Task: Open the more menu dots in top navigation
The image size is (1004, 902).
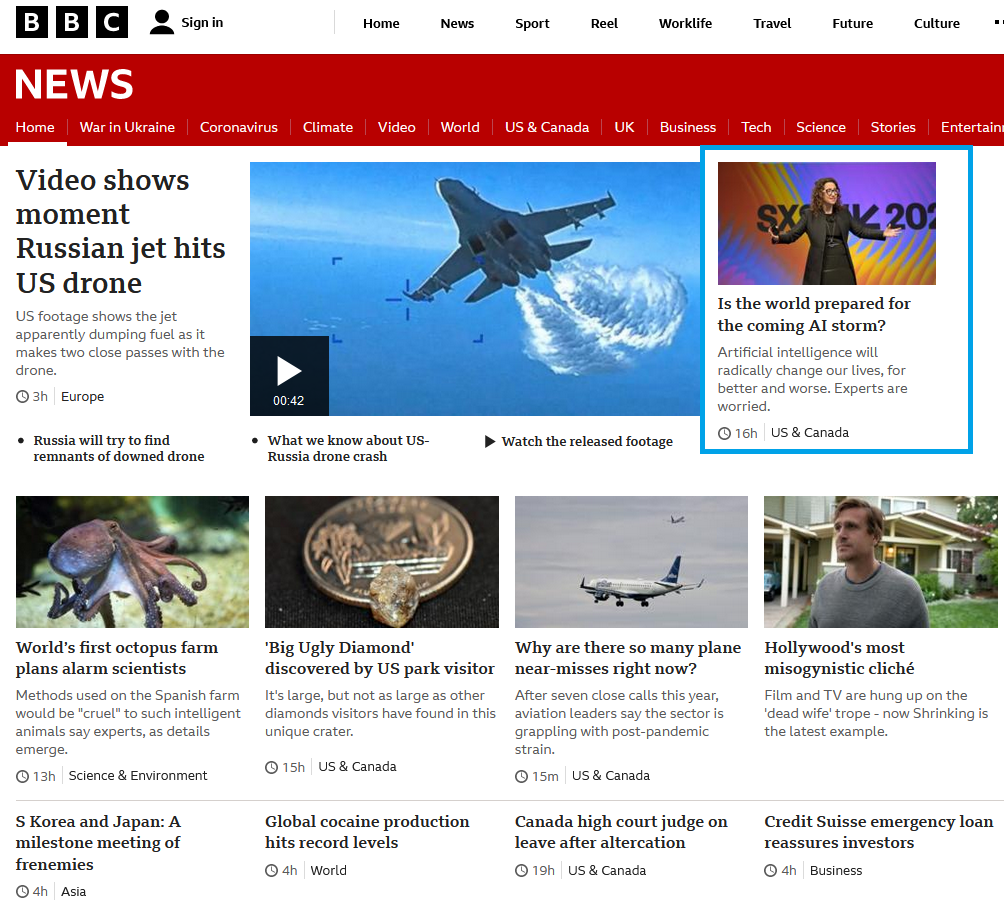Action: coord(998,23)
